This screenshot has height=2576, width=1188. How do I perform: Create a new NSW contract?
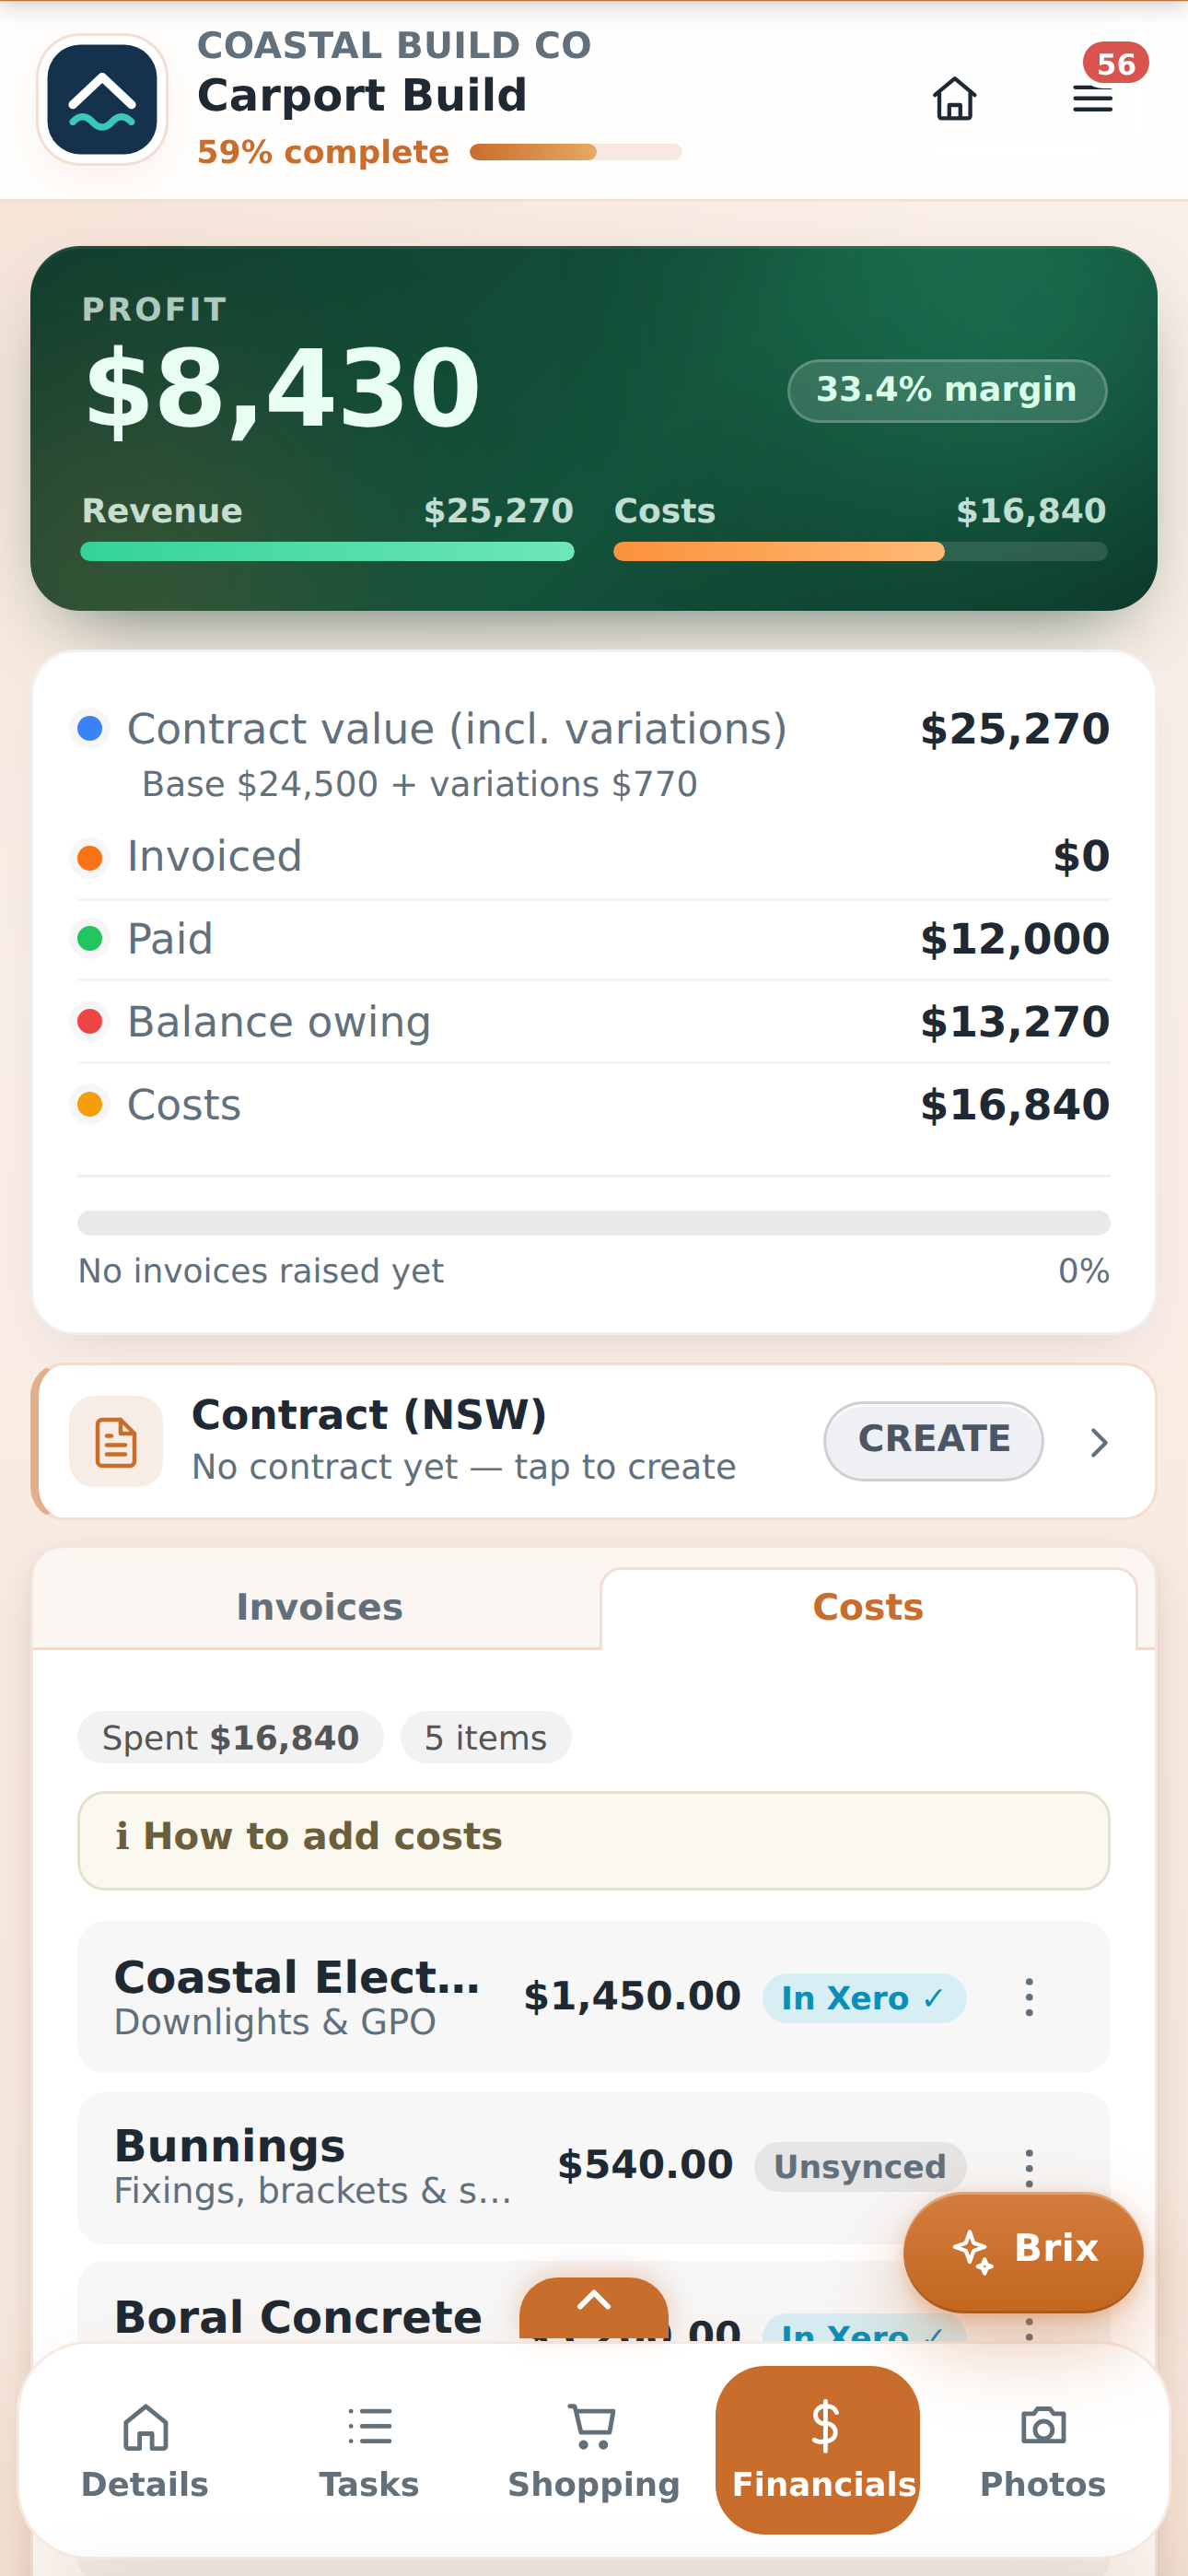933,1440
